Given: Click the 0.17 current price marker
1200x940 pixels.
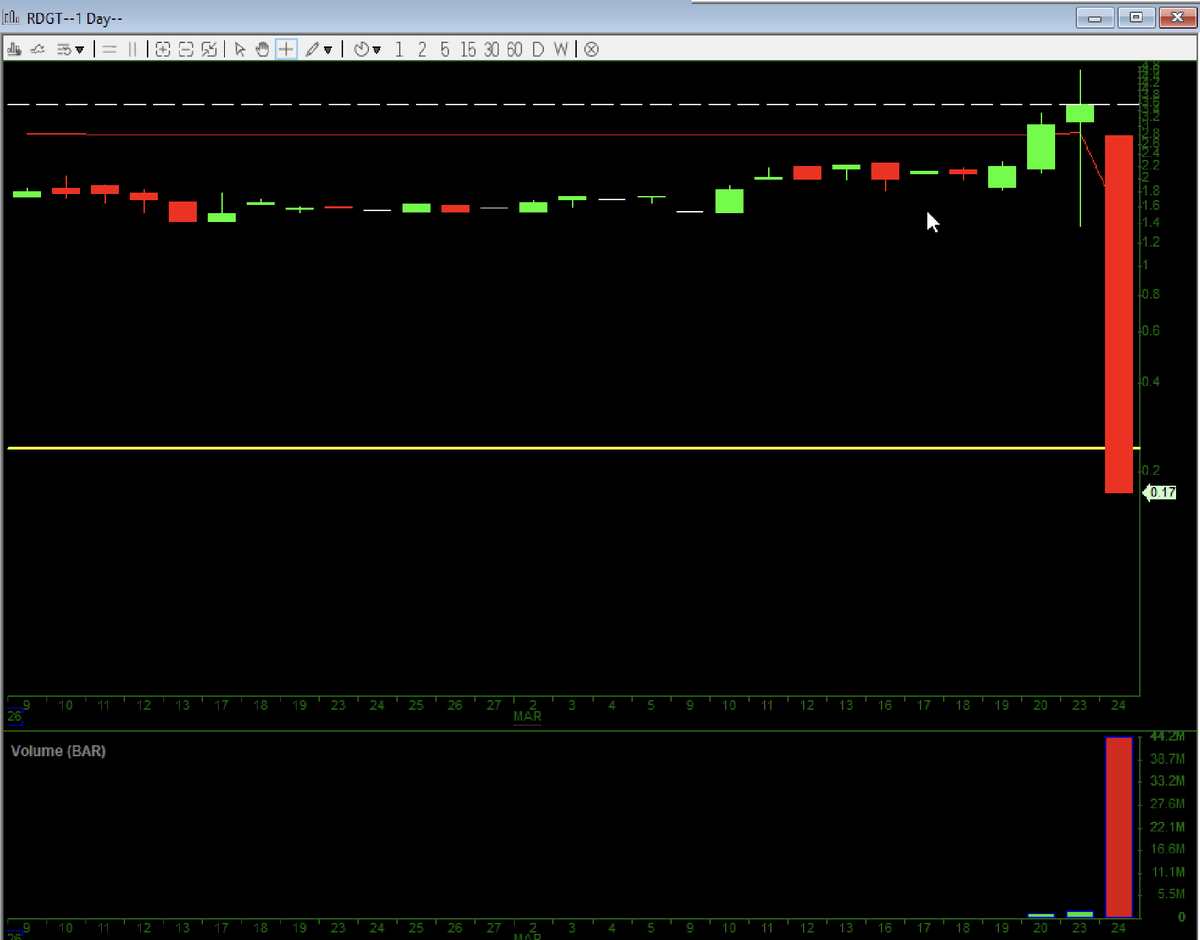Looking at the screenshot, I should pos(1160,492).
